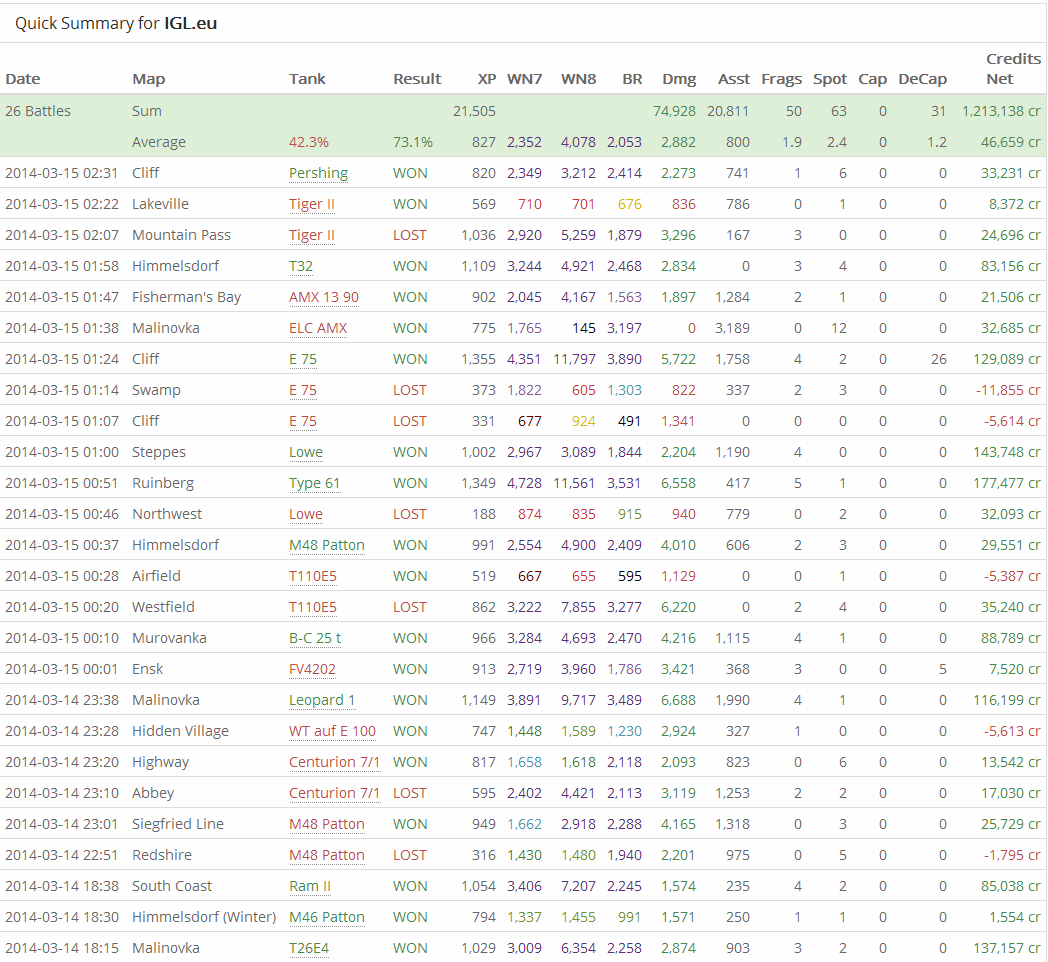1048x962 pixels.
Task: Sort by Dmg column header
Action: 679,79
